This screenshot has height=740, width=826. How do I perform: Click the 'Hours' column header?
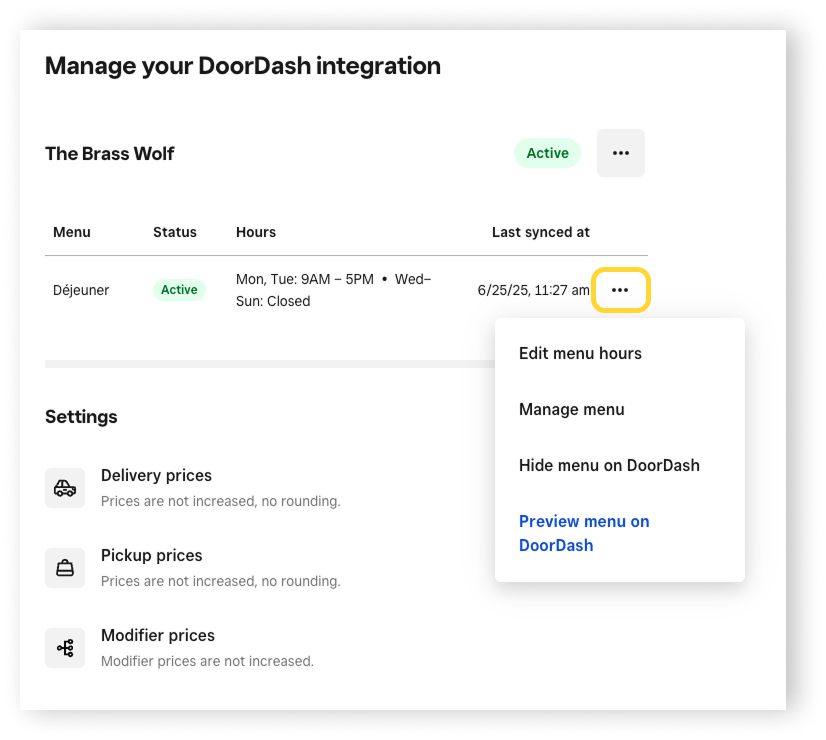click(x=255, y=232)
